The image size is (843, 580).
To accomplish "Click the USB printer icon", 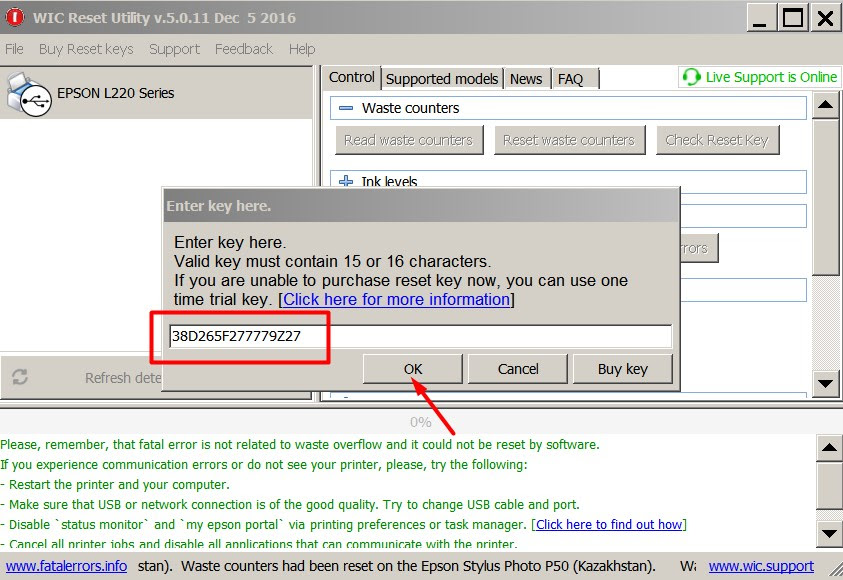I will [x=29, y=95].
